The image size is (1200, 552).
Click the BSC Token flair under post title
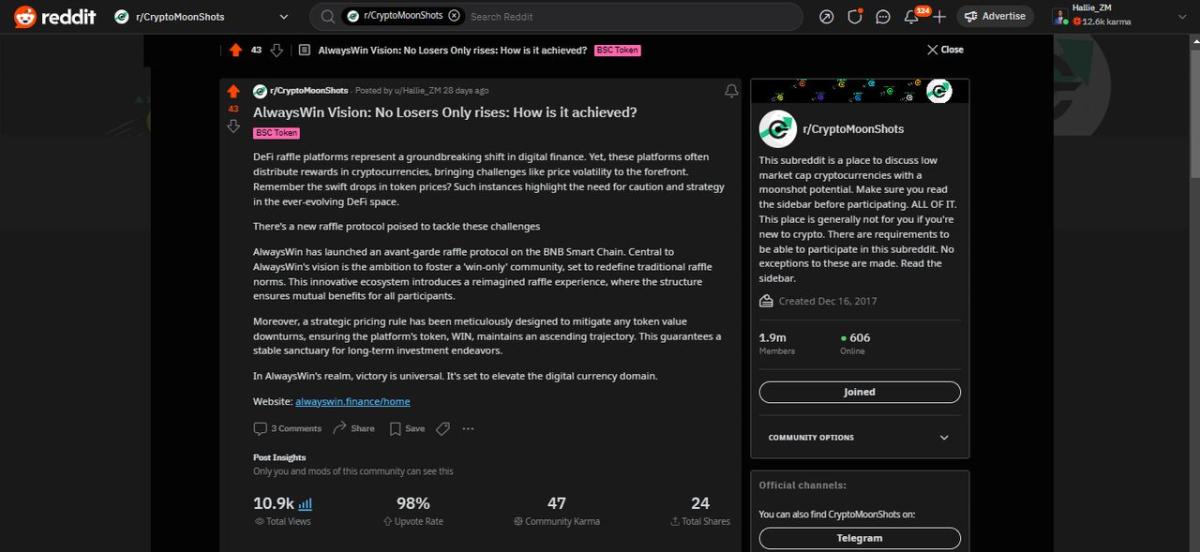point(276,133)
